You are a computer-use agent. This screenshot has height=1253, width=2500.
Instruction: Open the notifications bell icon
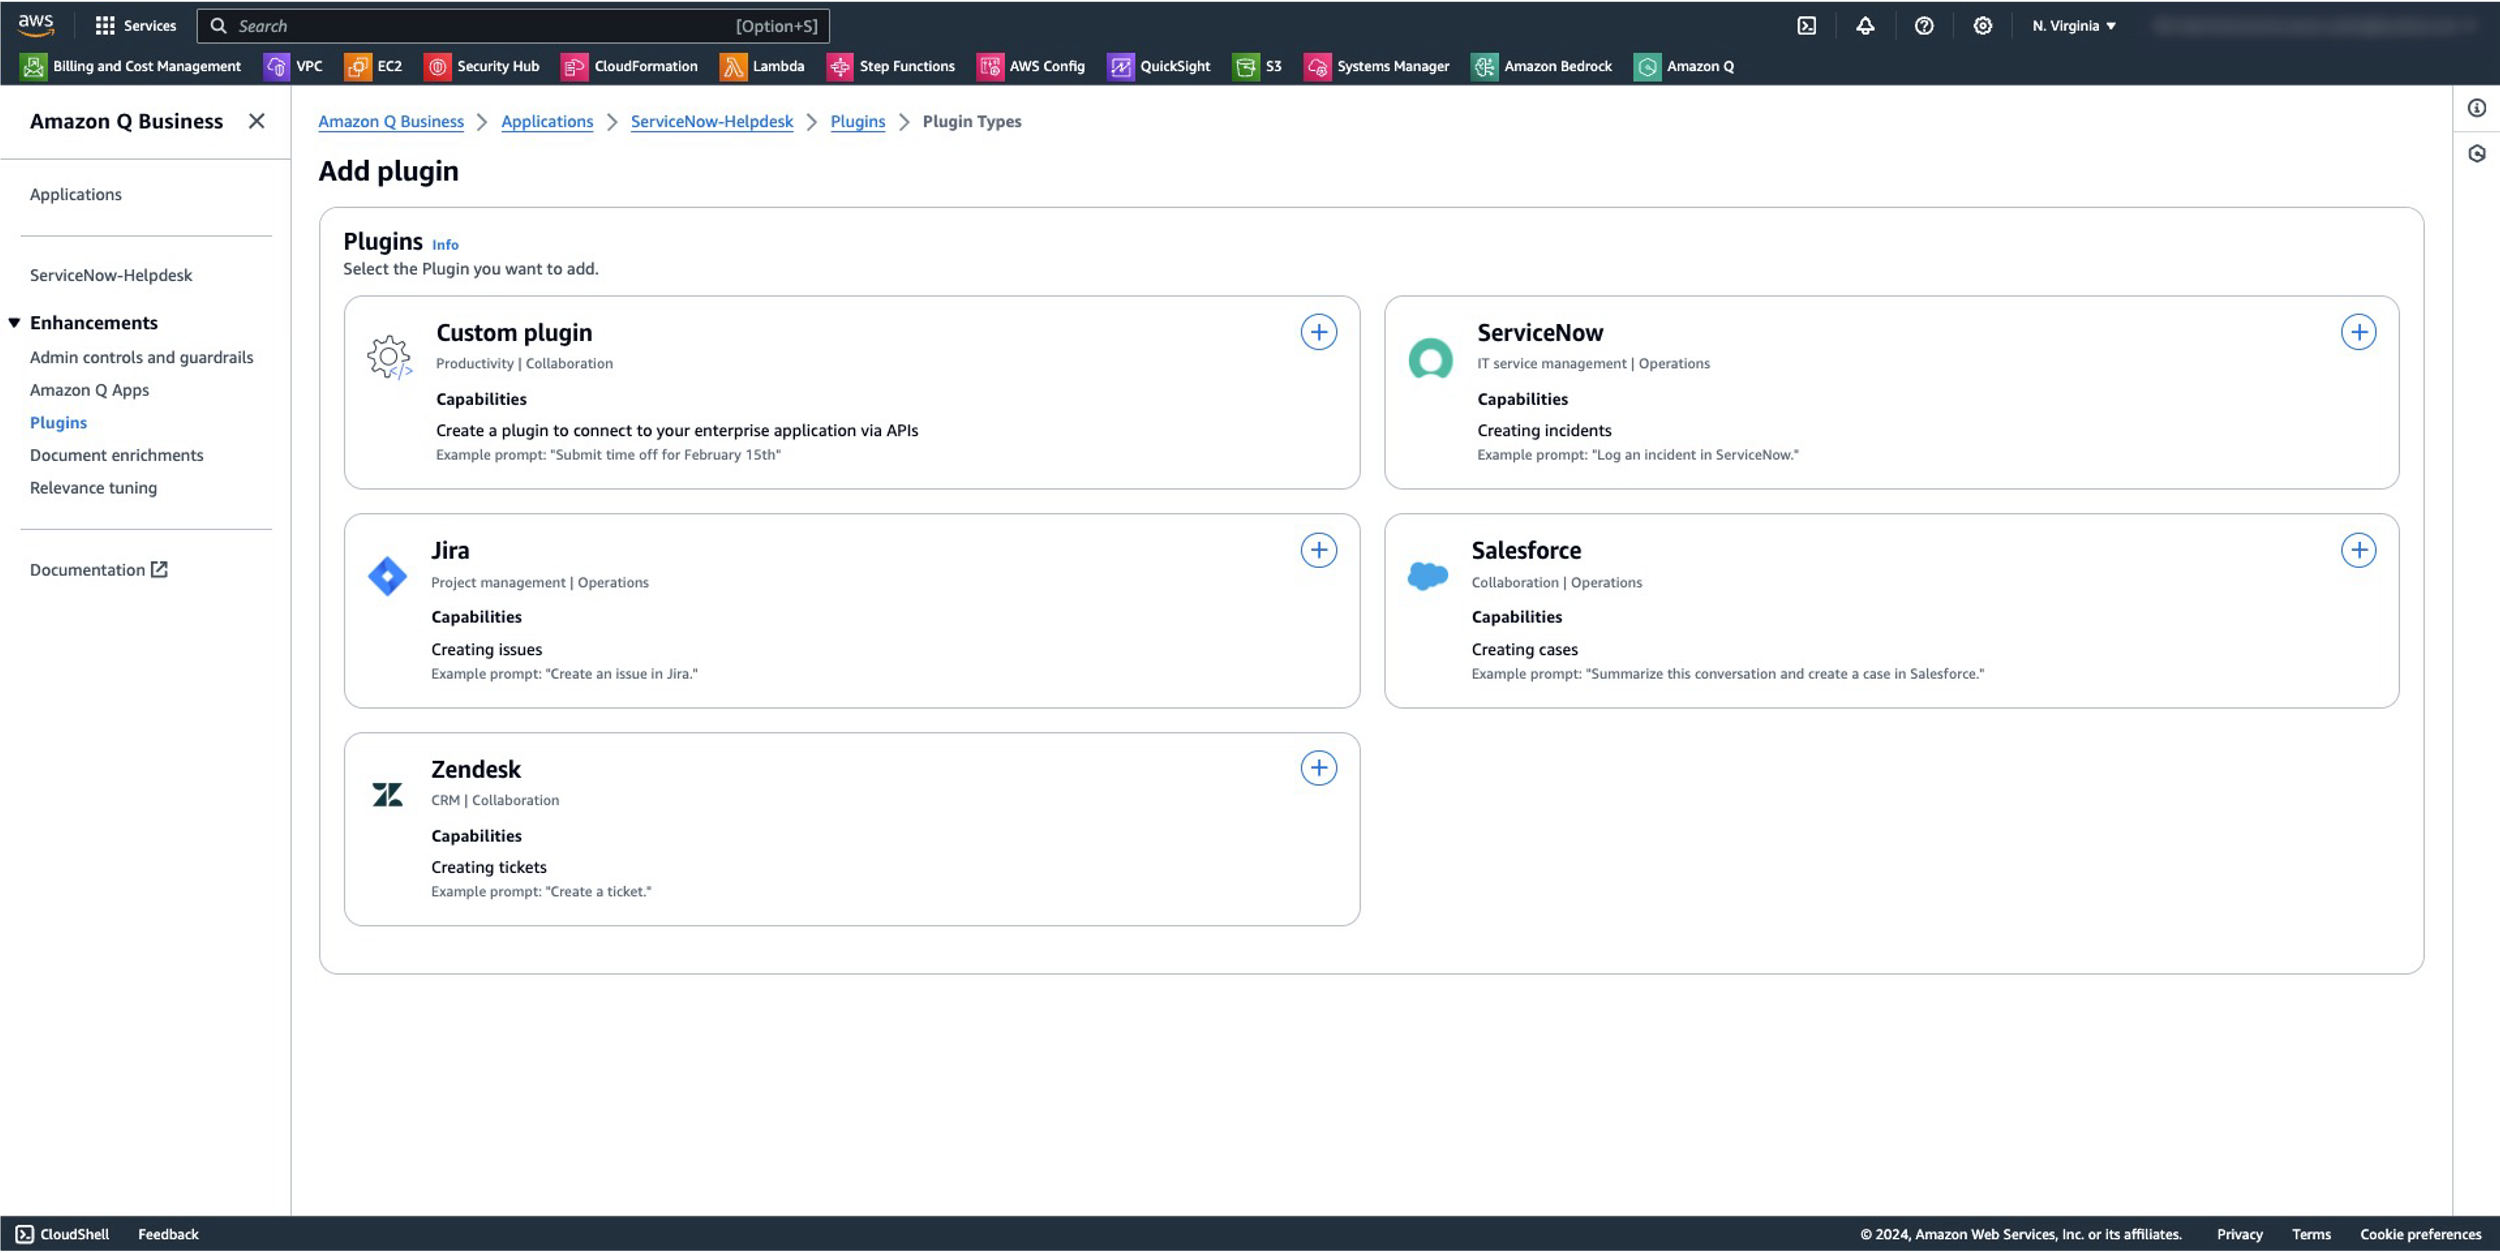click(1865, 26)
